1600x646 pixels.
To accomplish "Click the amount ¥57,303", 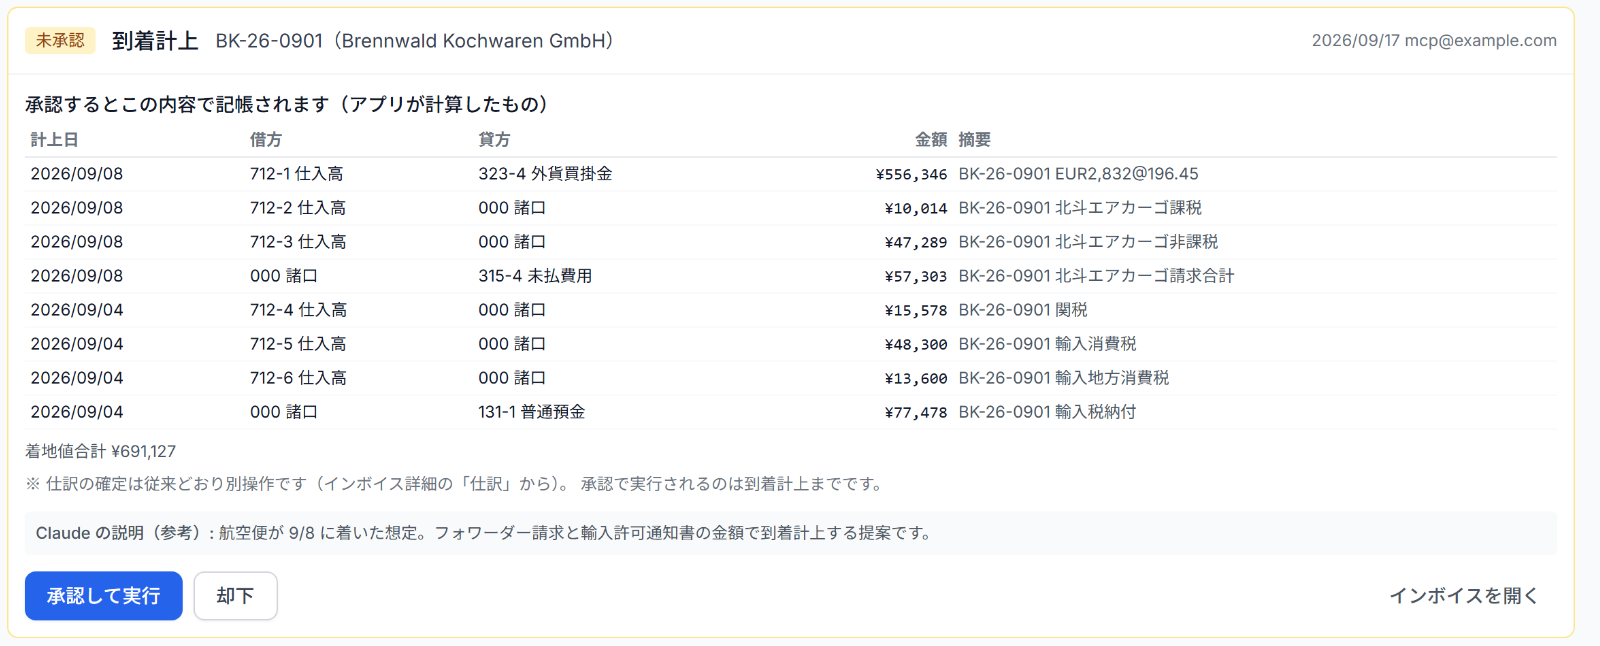I will click(x=916, y=277).
